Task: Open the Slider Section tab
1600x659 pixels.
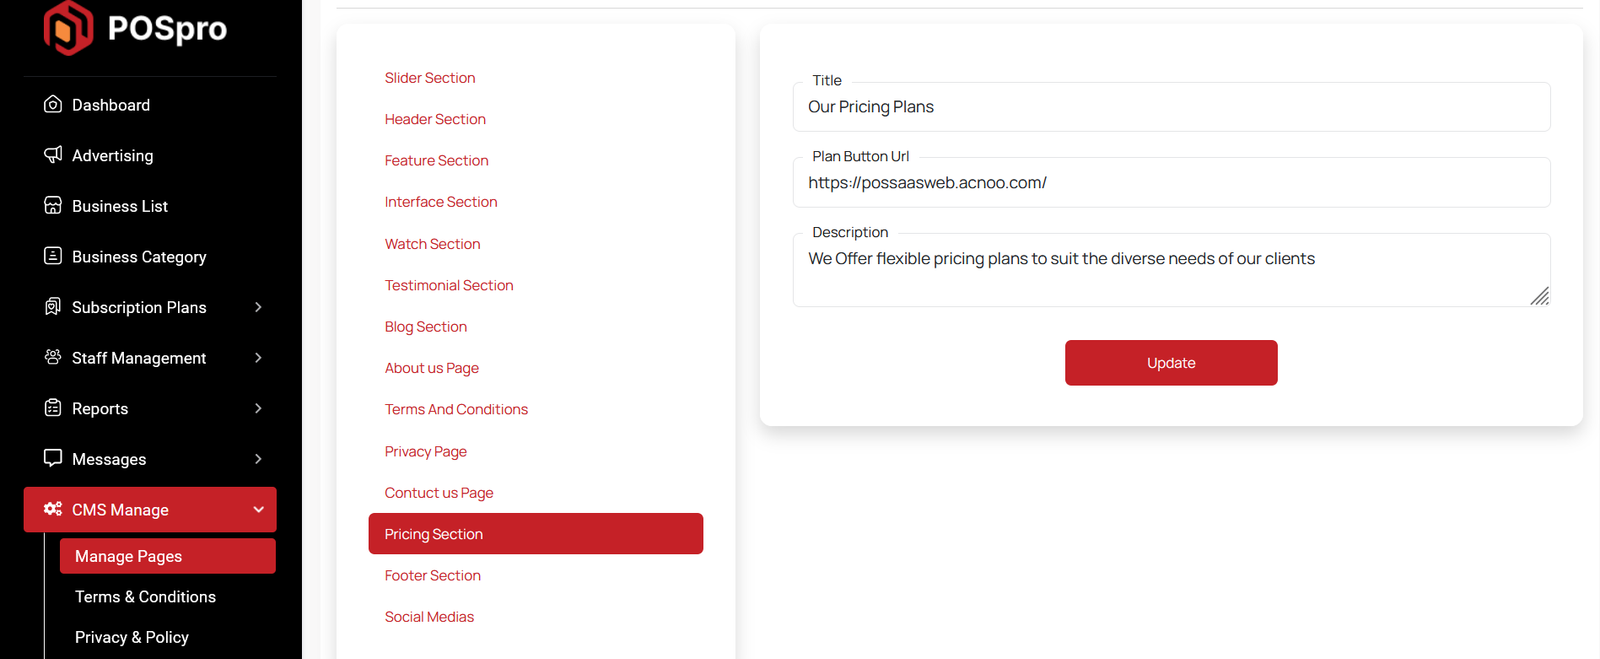Action: pyautogui.click(x=430, y=78)
